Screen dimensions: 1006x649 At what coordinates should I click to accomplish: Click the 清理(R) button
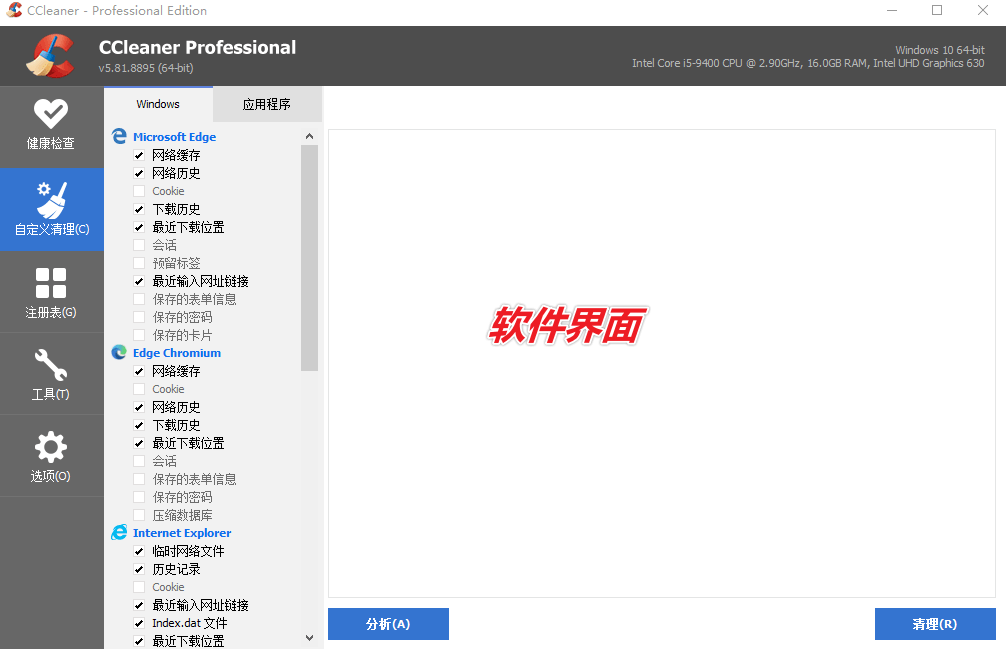(934, 623)
